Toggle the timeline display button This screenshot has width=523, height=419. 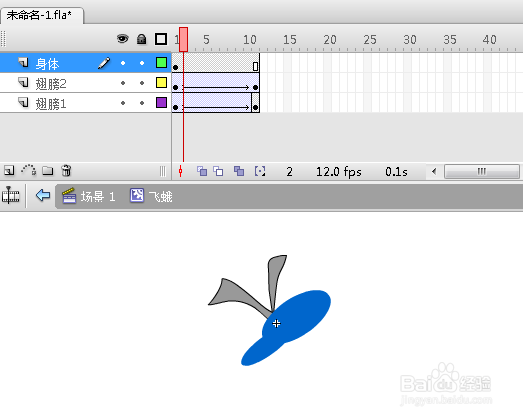[x=11, y=195]
